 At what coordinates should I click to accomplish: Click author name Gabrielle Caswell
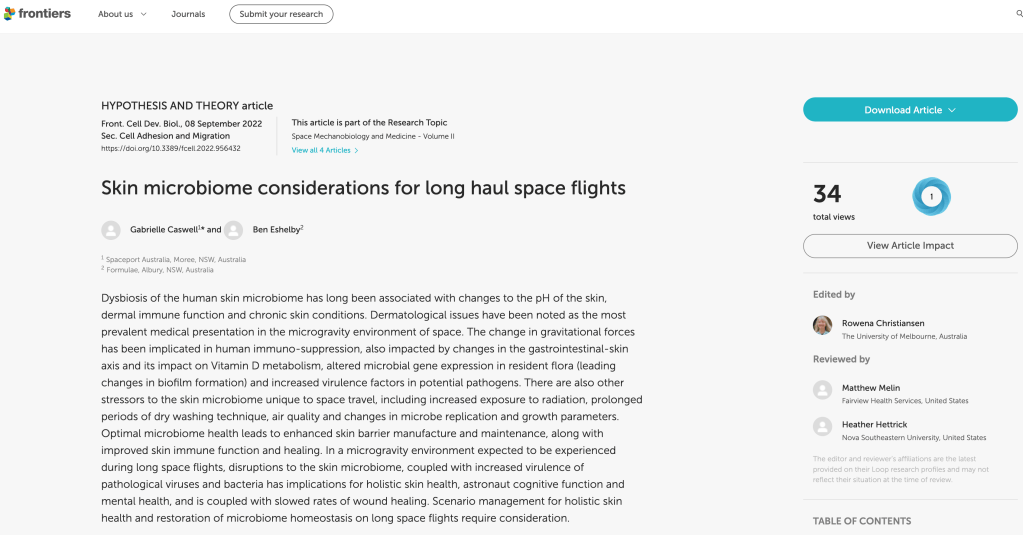point(163,230)
